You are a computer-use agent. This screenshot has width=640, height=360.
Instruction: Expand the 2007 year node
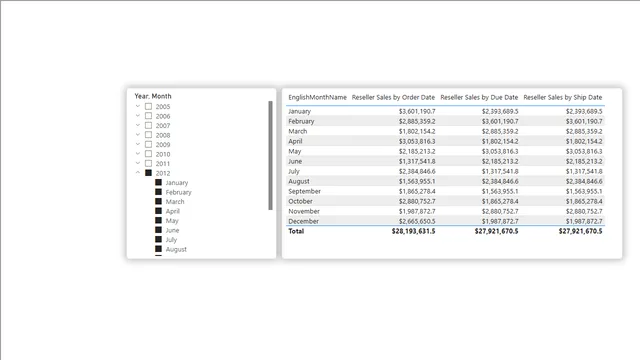click(x=138, y=125)
